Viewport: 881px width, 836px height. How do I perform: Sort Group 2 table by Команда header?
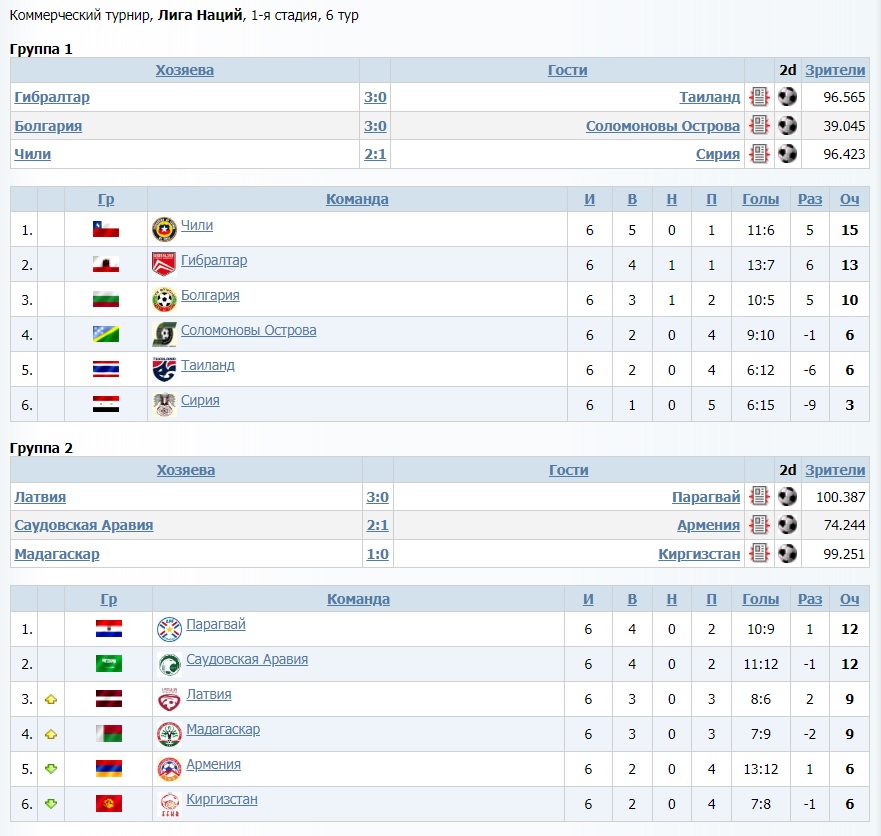pos(358,599)
